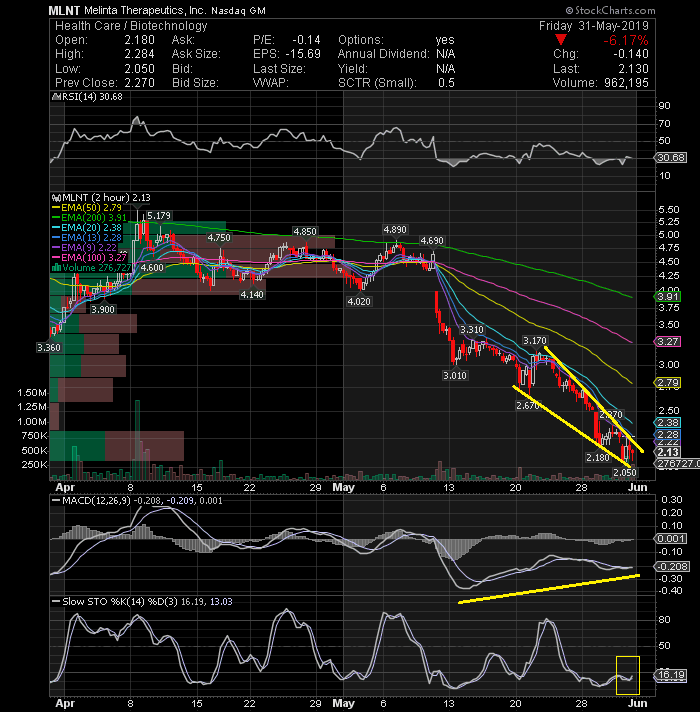Click the pink 3.27 price axis tag
700x712 pixels.
[667, 341]
